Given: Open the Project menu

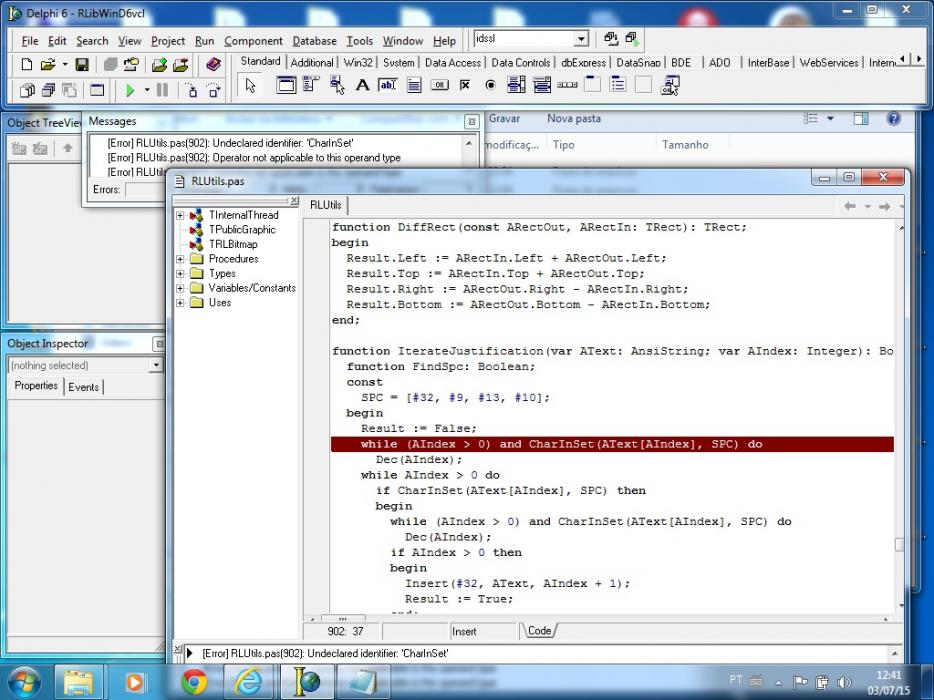Looking at the screenshot, I should 168,41.
